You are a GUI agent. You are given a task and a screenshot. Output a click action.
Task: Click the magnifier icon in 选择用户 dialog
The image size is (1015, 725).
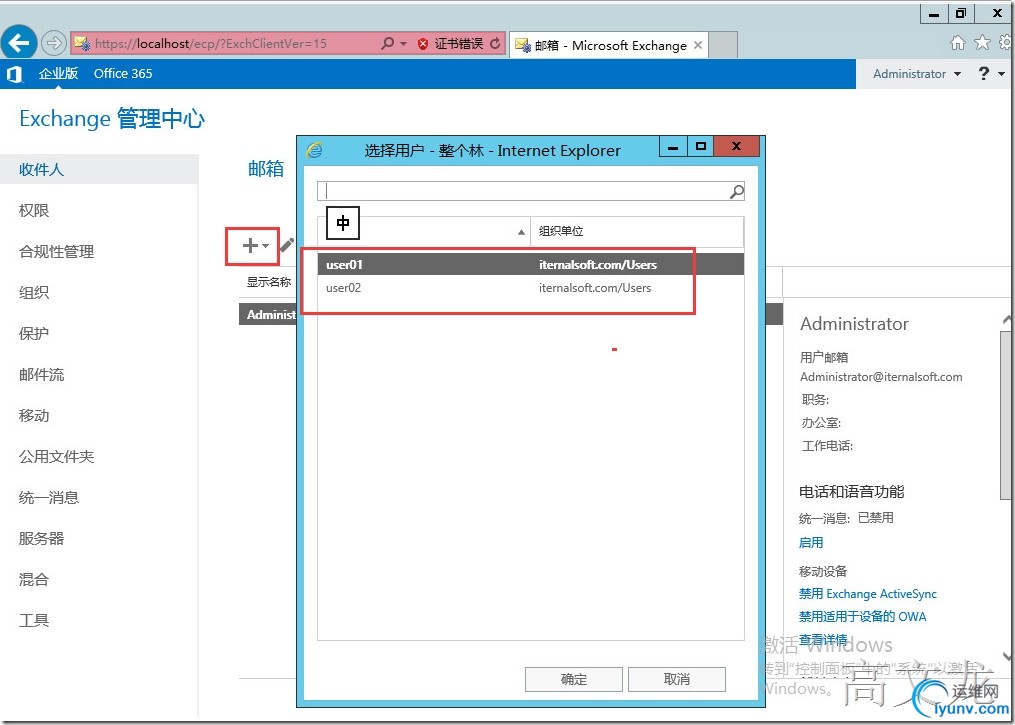pyautogui.click(x=737, y=191)
